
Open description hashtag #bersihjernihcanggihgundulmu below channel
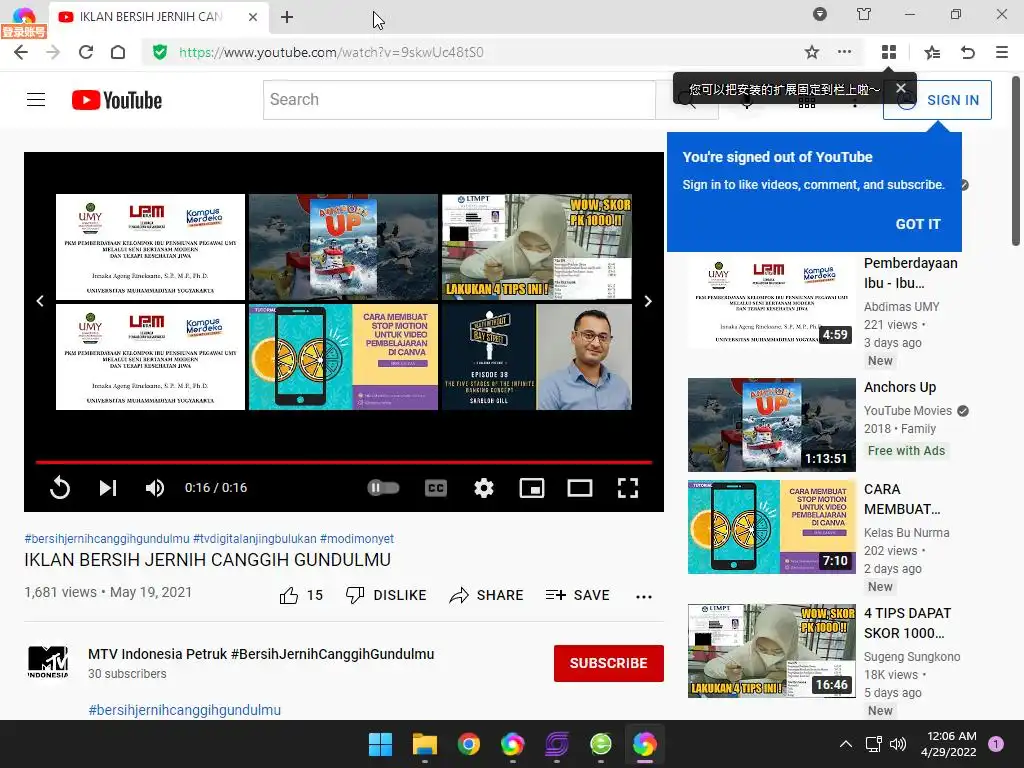tap(184, 710)
